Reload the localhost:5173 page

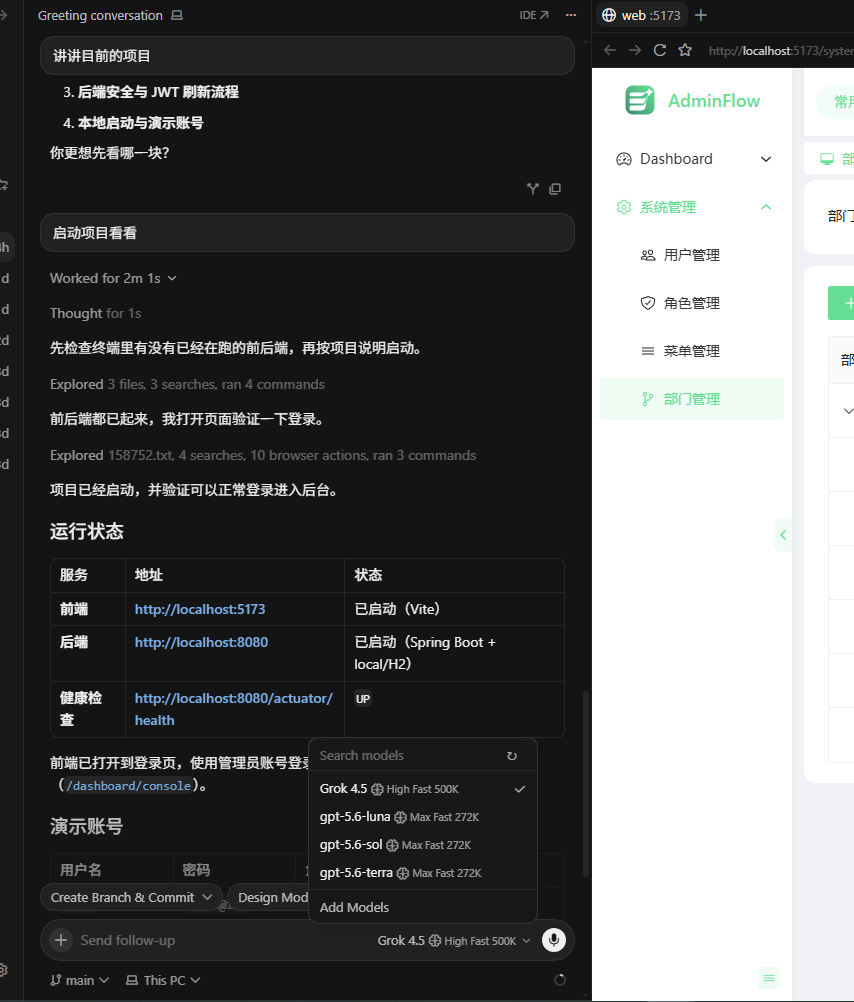coord(660,50)
